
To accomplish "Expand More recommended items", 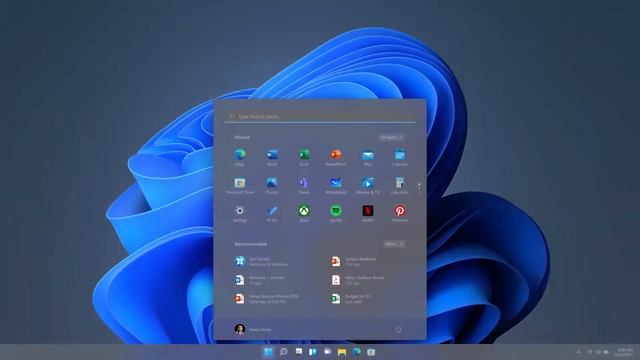I will [394, 244].
